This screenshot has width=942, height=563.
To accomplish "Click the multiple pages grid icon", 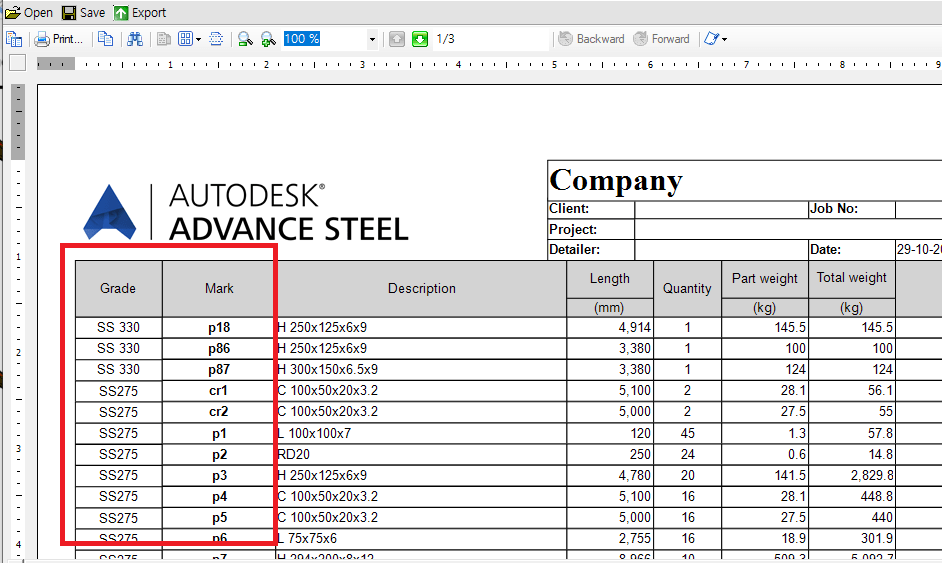I will pyautogui.click(x=186, y=39).
